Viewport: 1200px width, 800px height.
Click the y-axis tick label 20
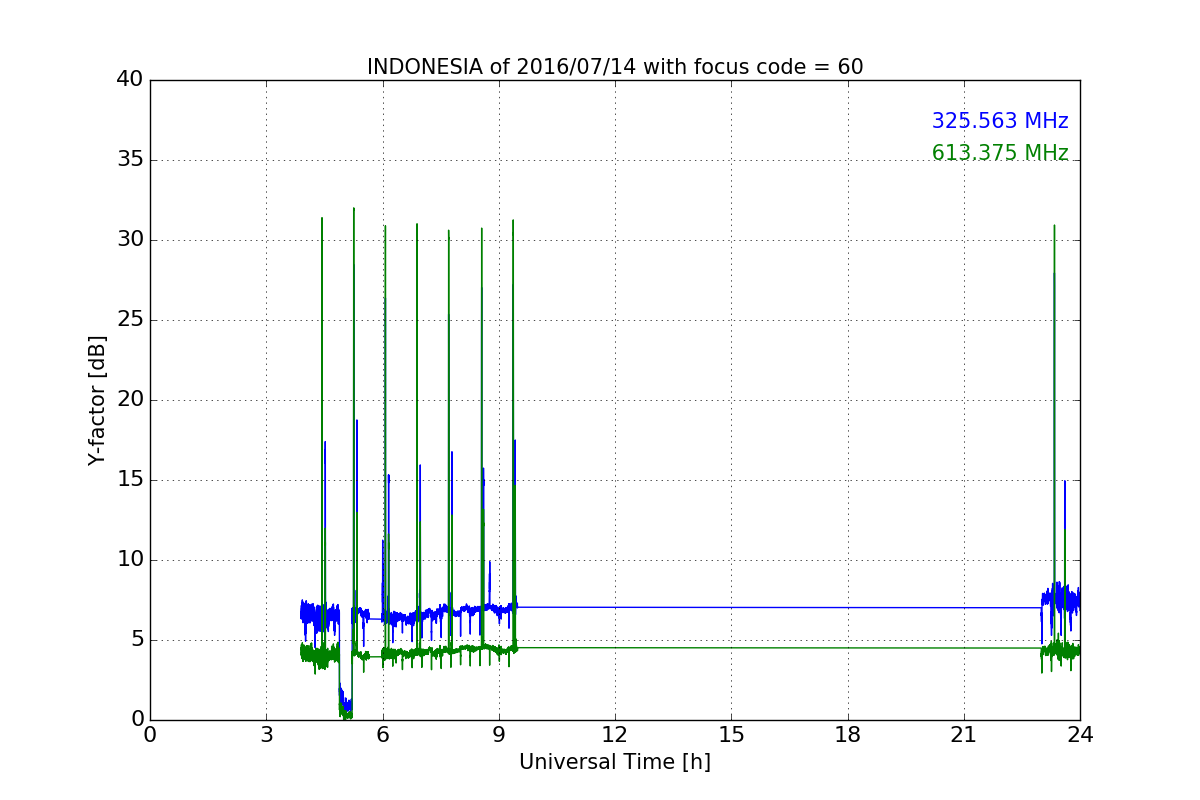(130, 400)
